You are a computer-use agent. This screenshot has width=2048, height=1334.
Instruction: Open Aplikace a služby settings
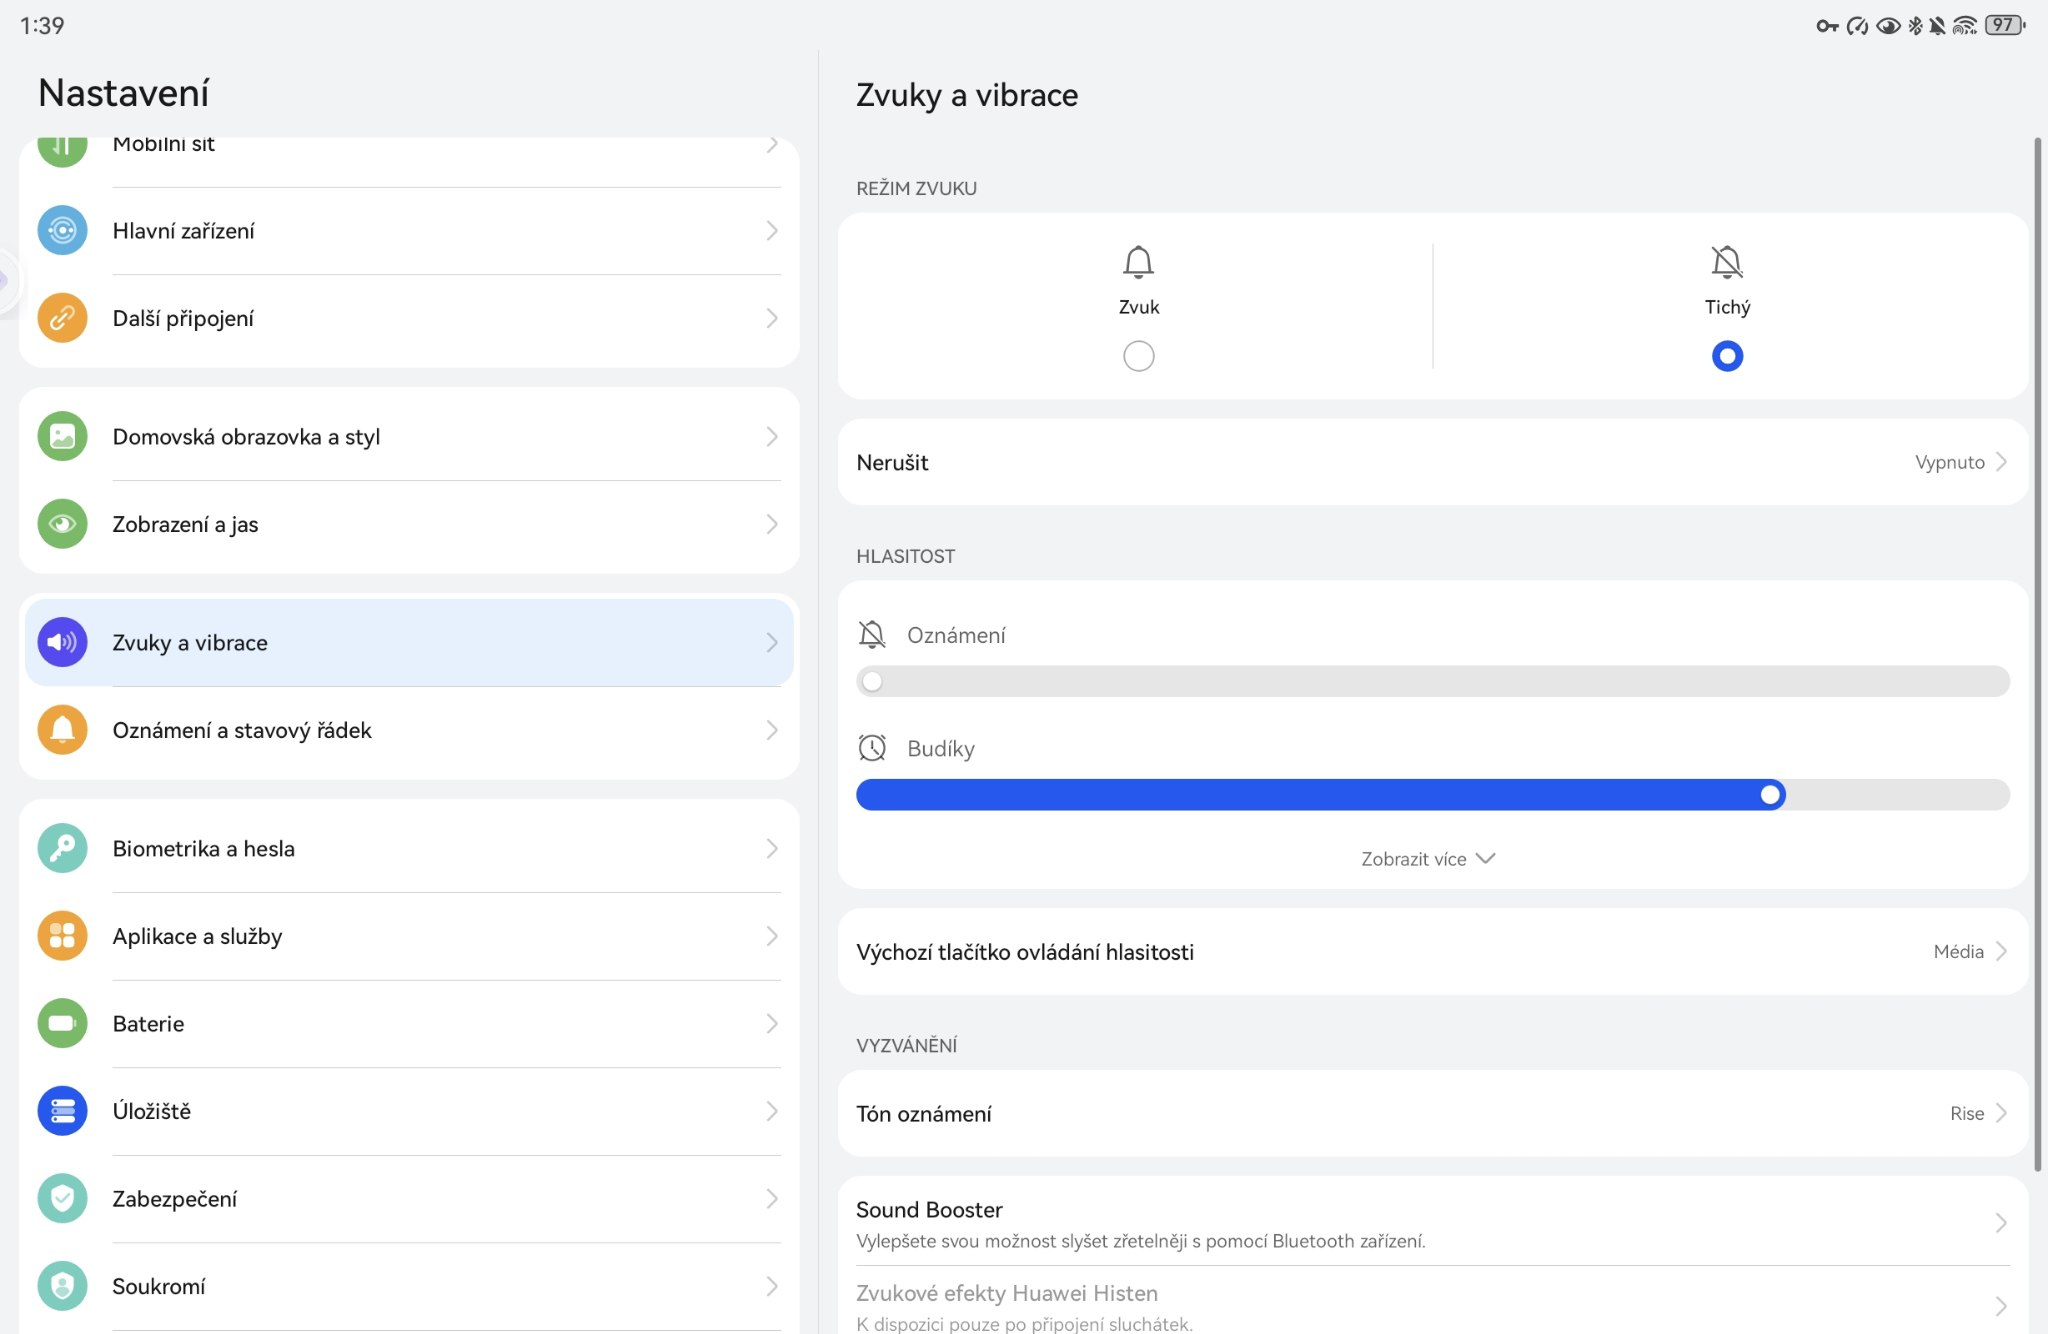click(x=408, y=937)
